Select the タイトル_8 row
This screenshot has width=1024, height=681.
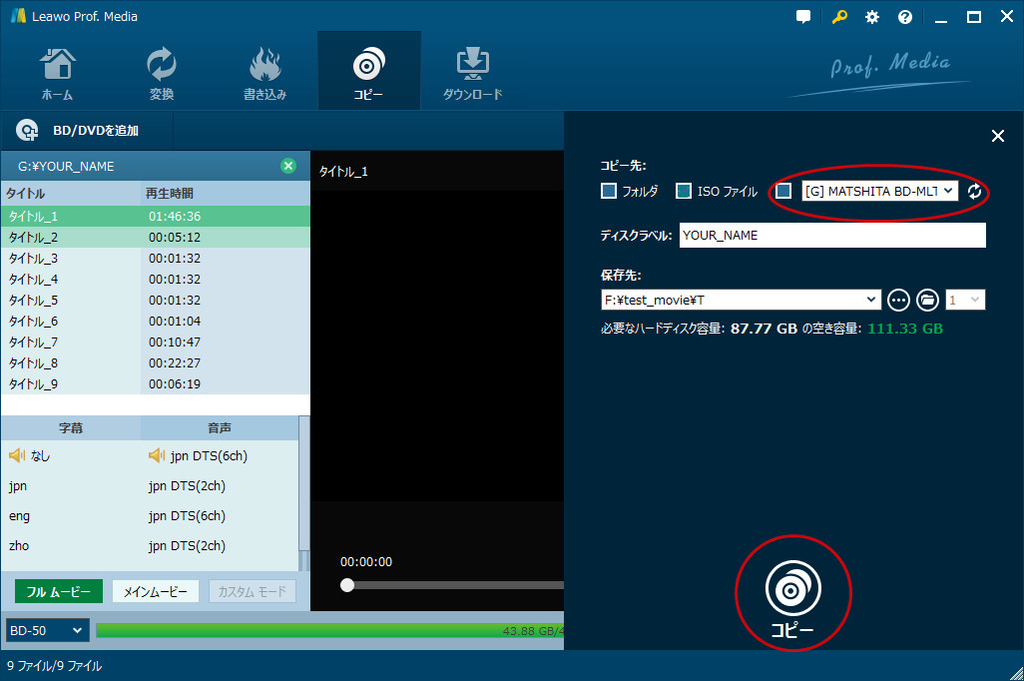click(155, 362)
